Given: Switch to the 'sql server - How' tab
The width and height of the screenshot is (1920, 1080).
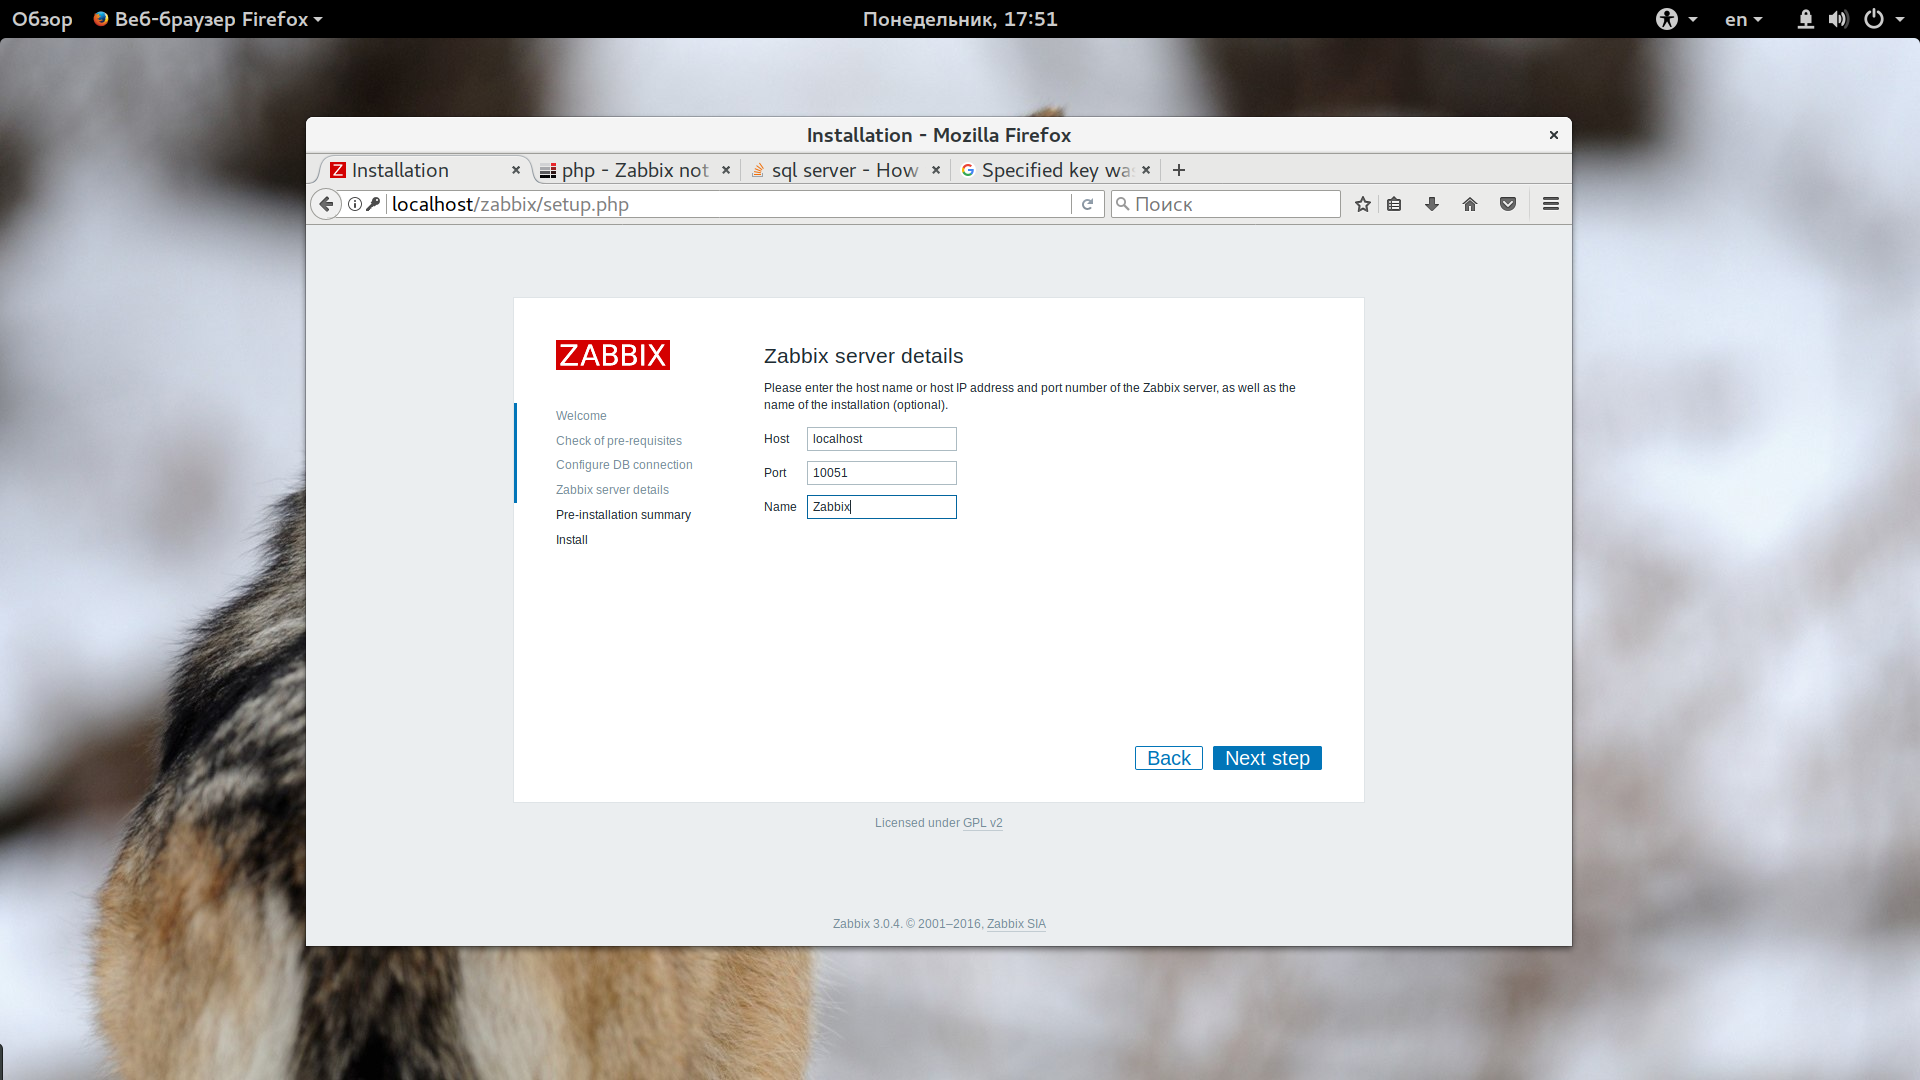Looking at the screenshot, I should (844, 170).
